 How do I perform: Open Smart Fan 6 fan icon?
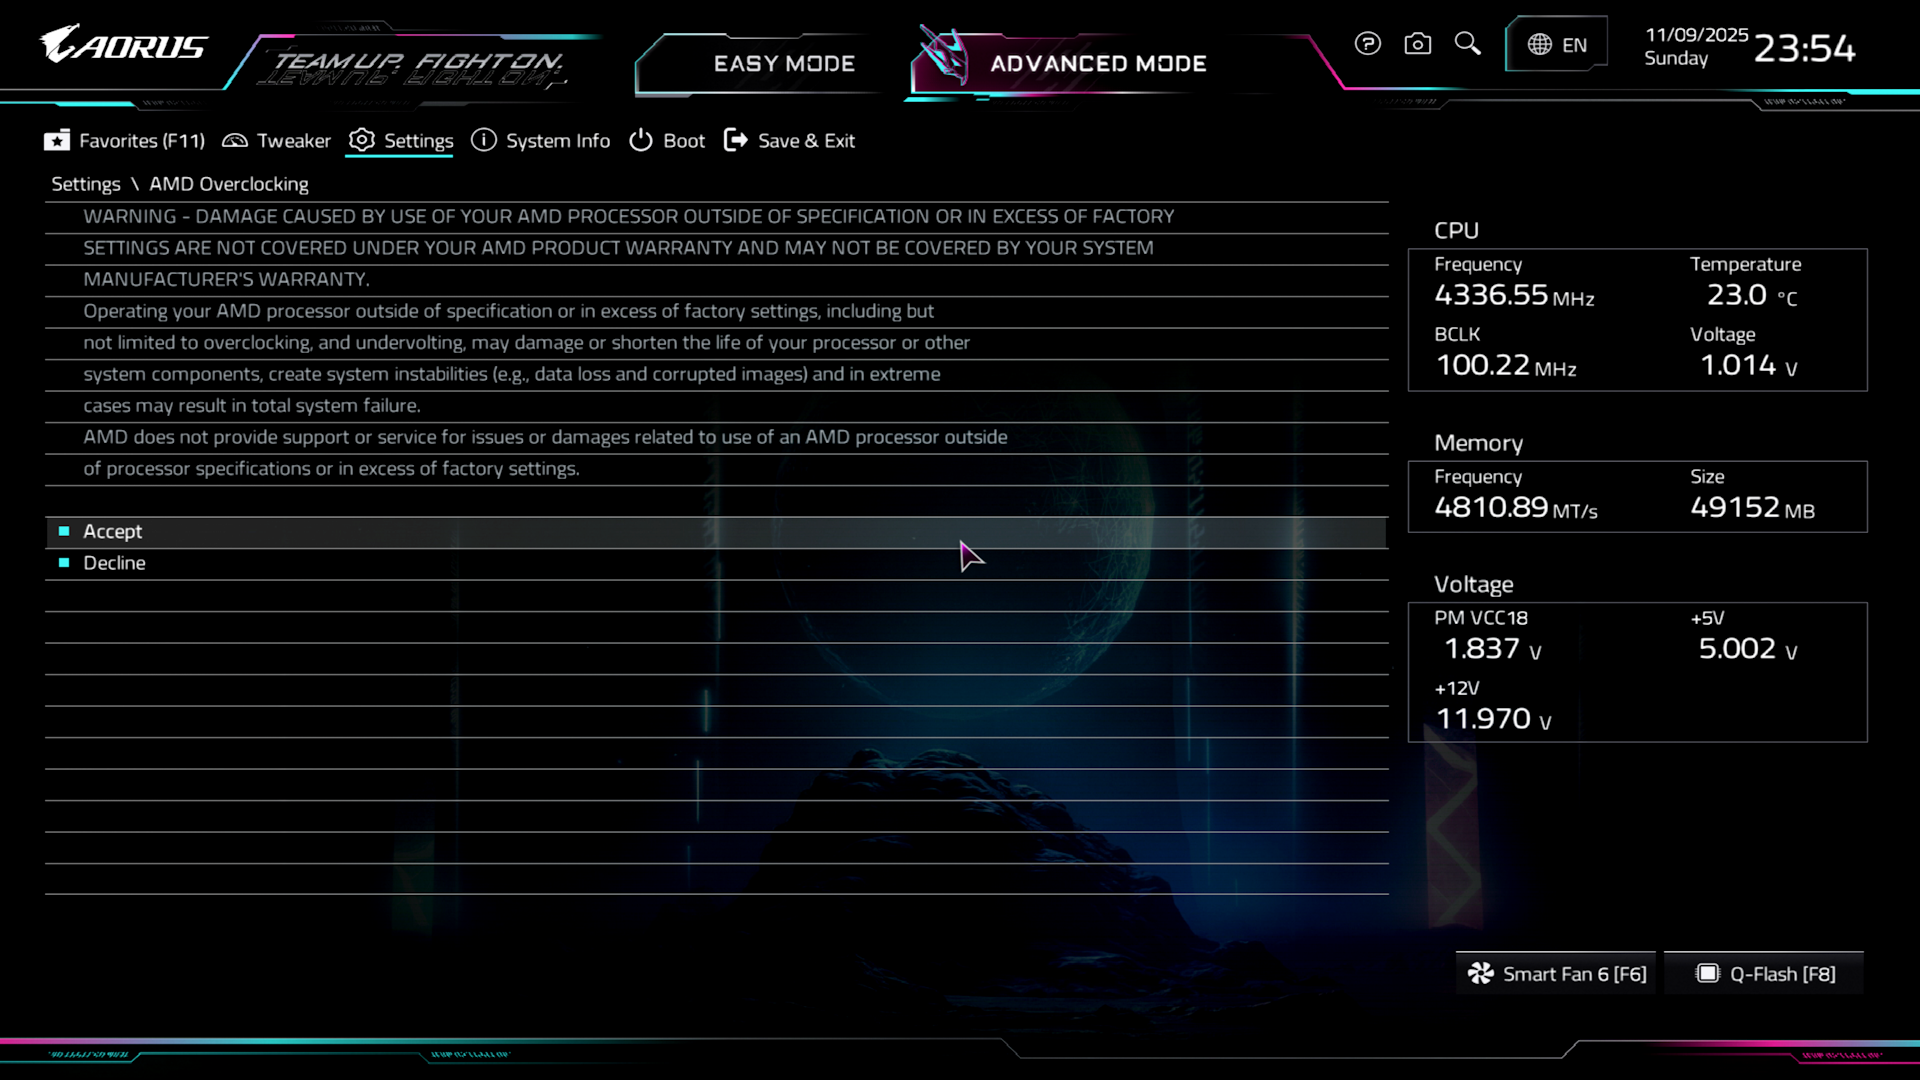(1480, 974)
